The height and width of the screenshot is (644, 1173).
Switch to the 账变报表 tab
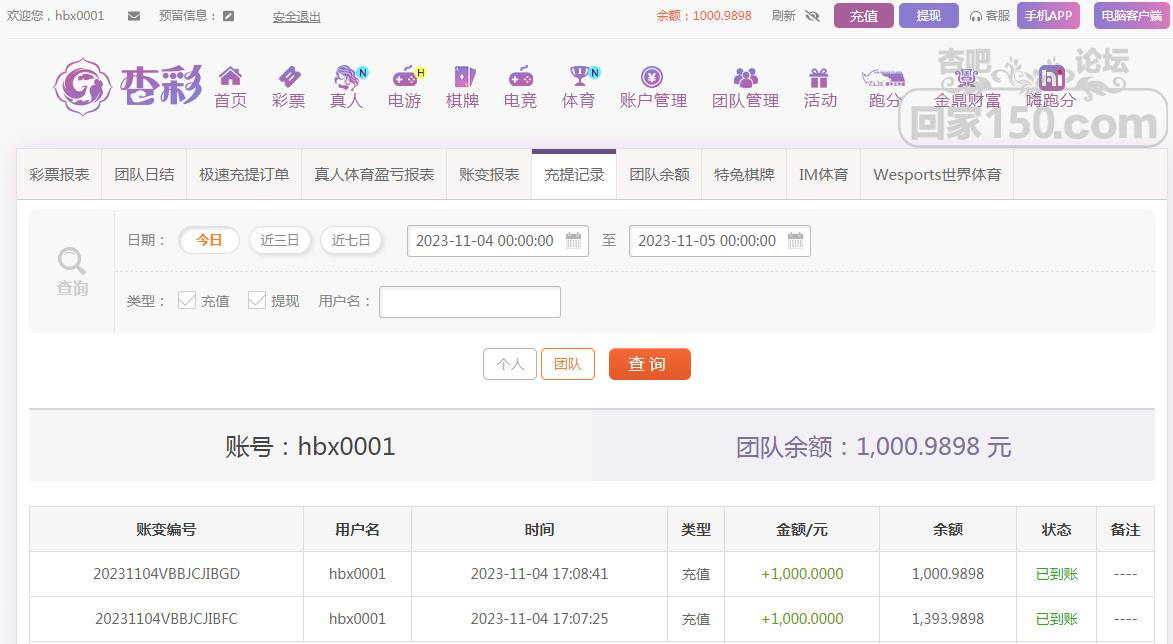pos(489,174)
